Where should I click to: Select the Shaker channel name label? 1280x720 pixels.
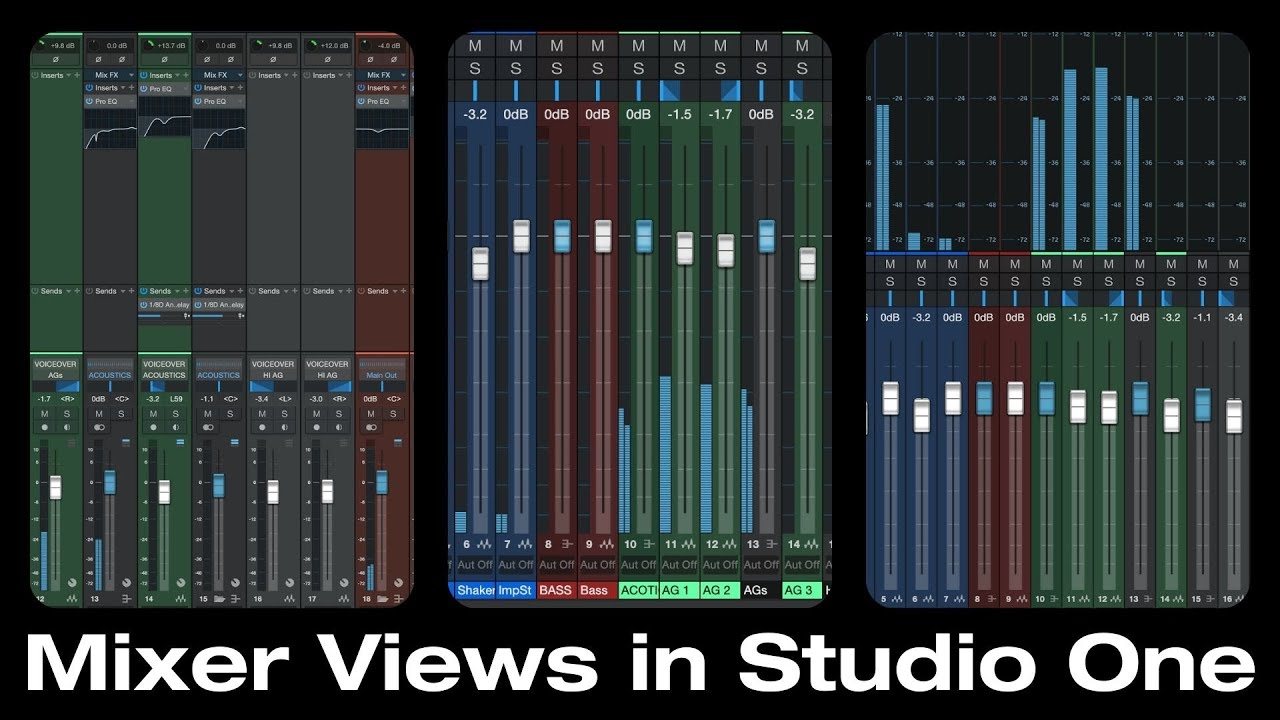475,590
